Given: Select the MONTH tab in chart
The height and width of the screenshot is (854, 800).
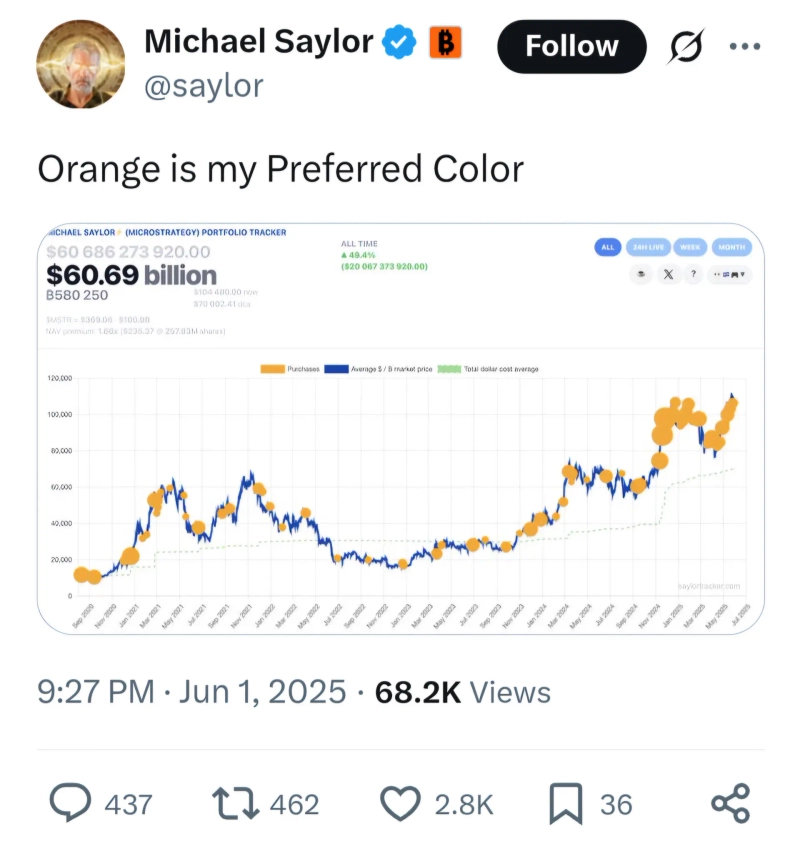Looking at the screenshot, I should tap(730, 247).
